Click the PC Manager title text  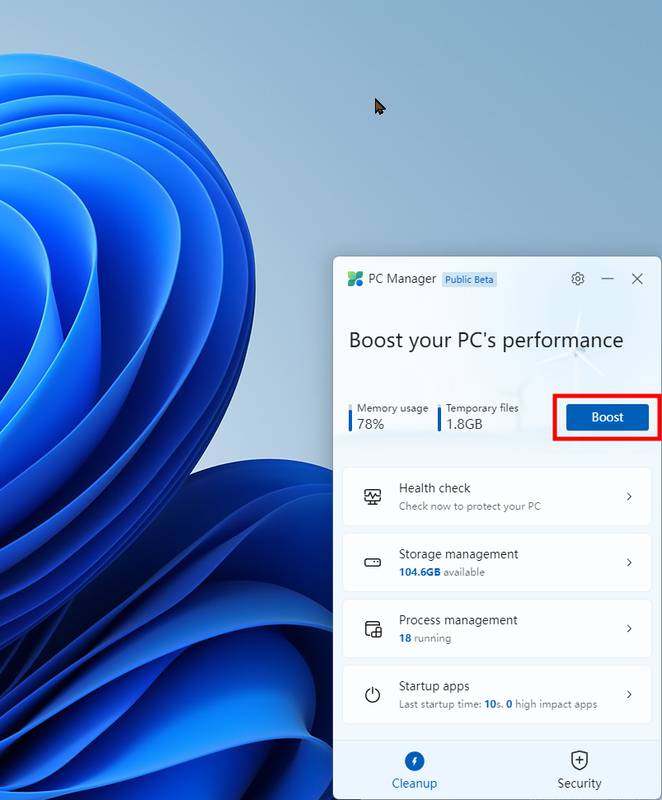click(x=402, y=279)
